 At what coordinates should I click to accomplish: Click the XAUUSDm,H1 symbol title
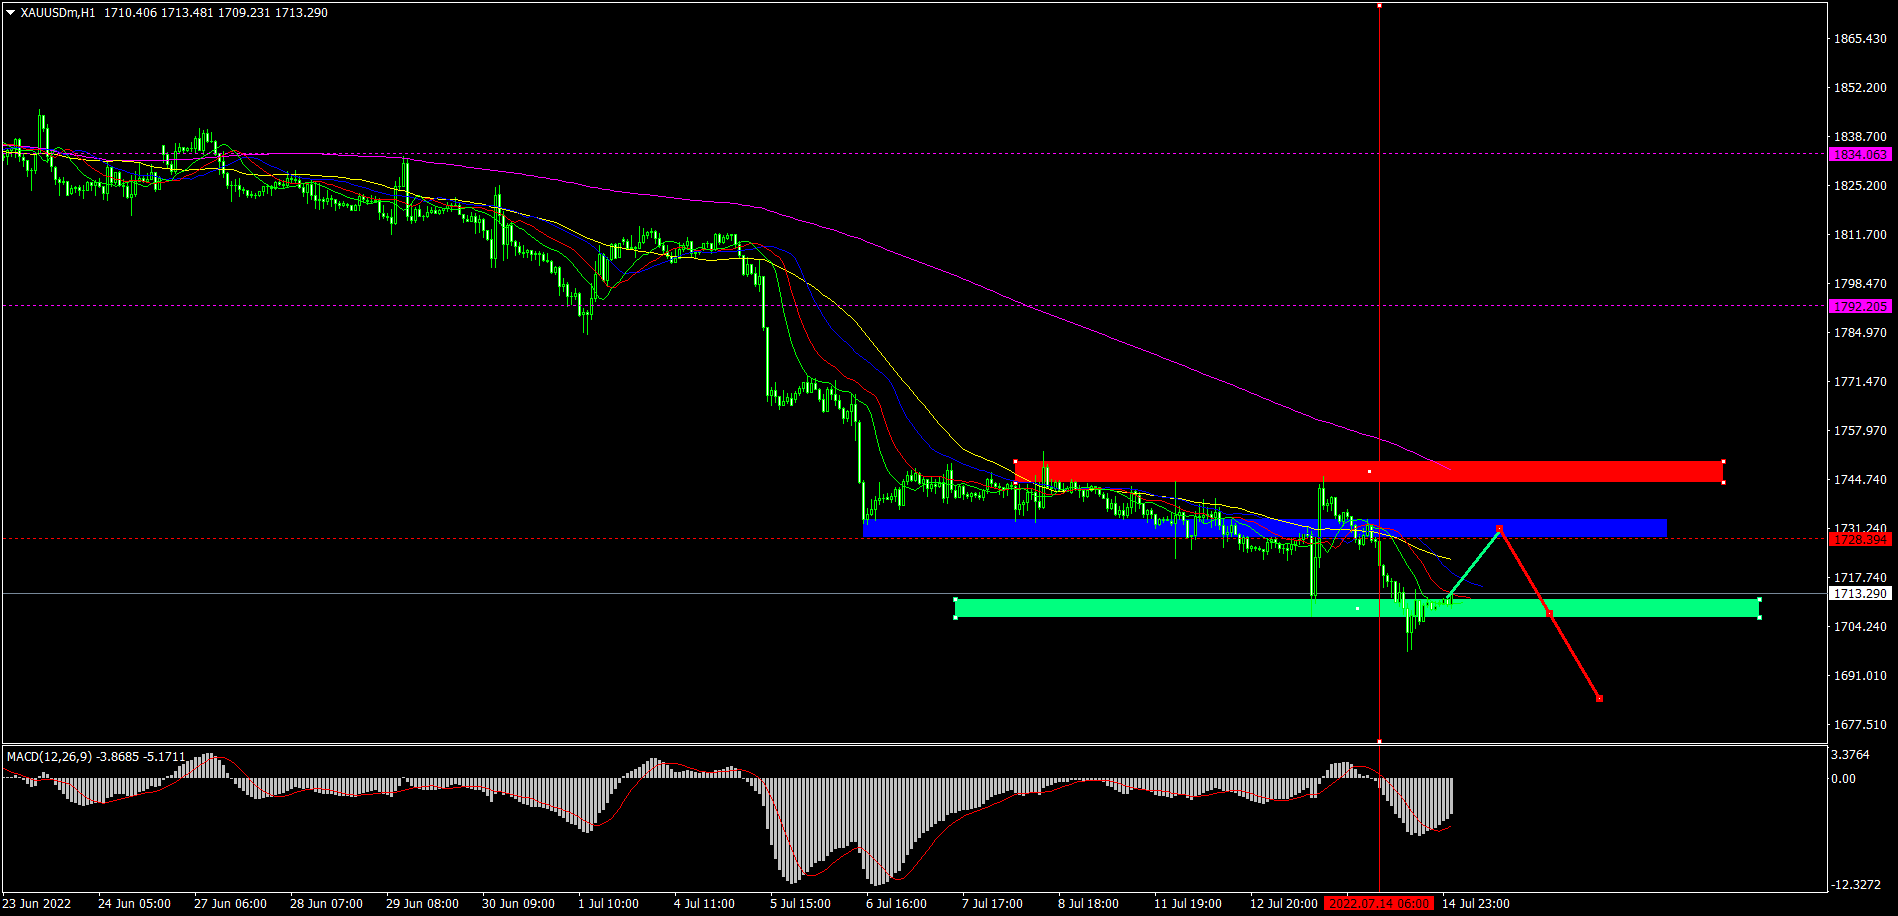[58, 13]
